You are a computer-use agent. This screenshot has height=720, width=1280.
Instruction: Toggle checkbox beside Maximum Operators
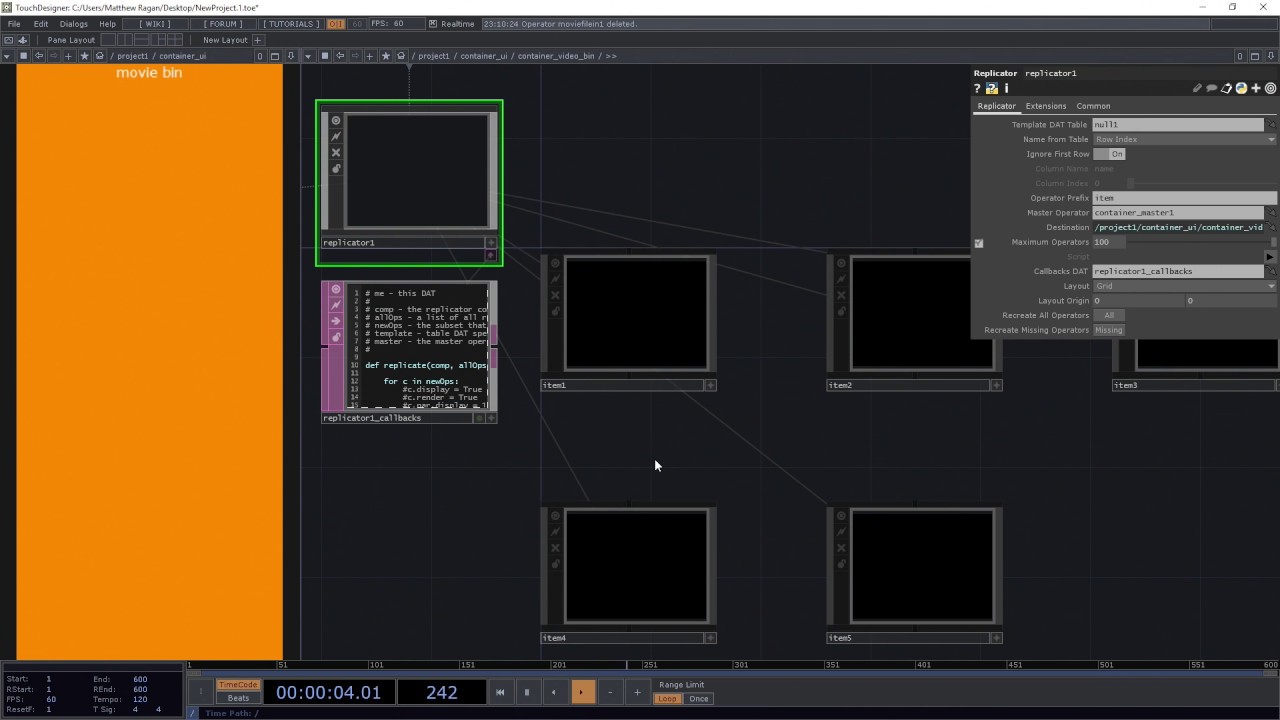point(979,243)
